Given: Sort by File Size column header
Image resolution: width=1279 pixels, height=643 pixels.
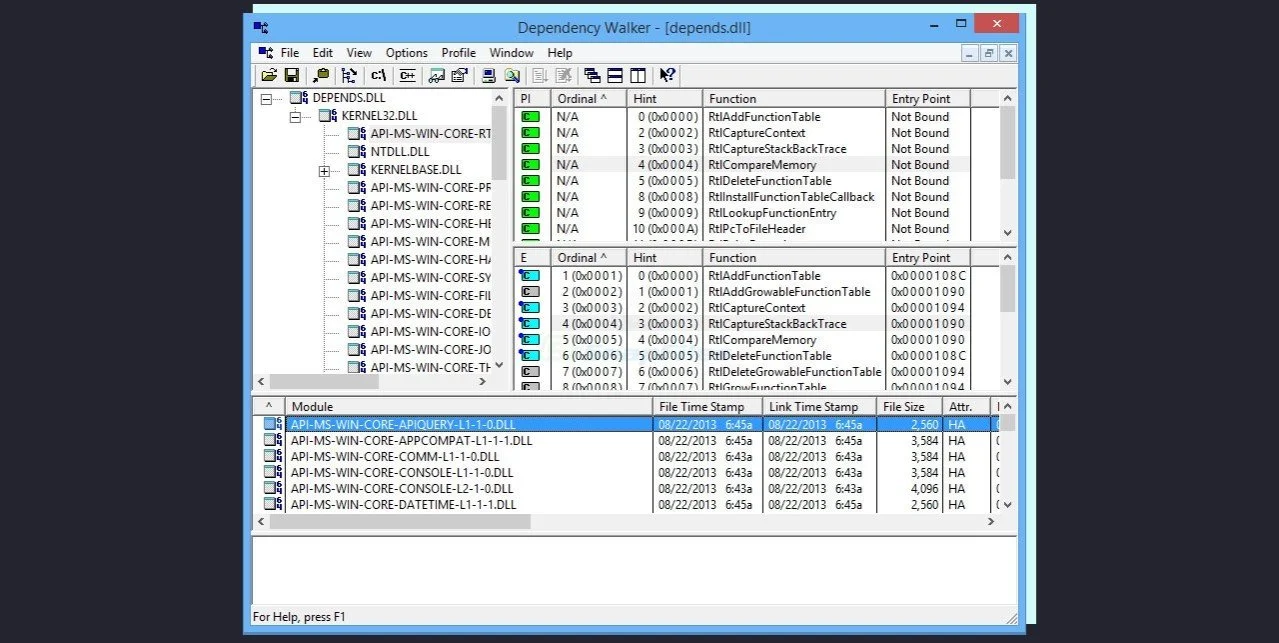Looking at the screenshot, I should pos(910,407).
